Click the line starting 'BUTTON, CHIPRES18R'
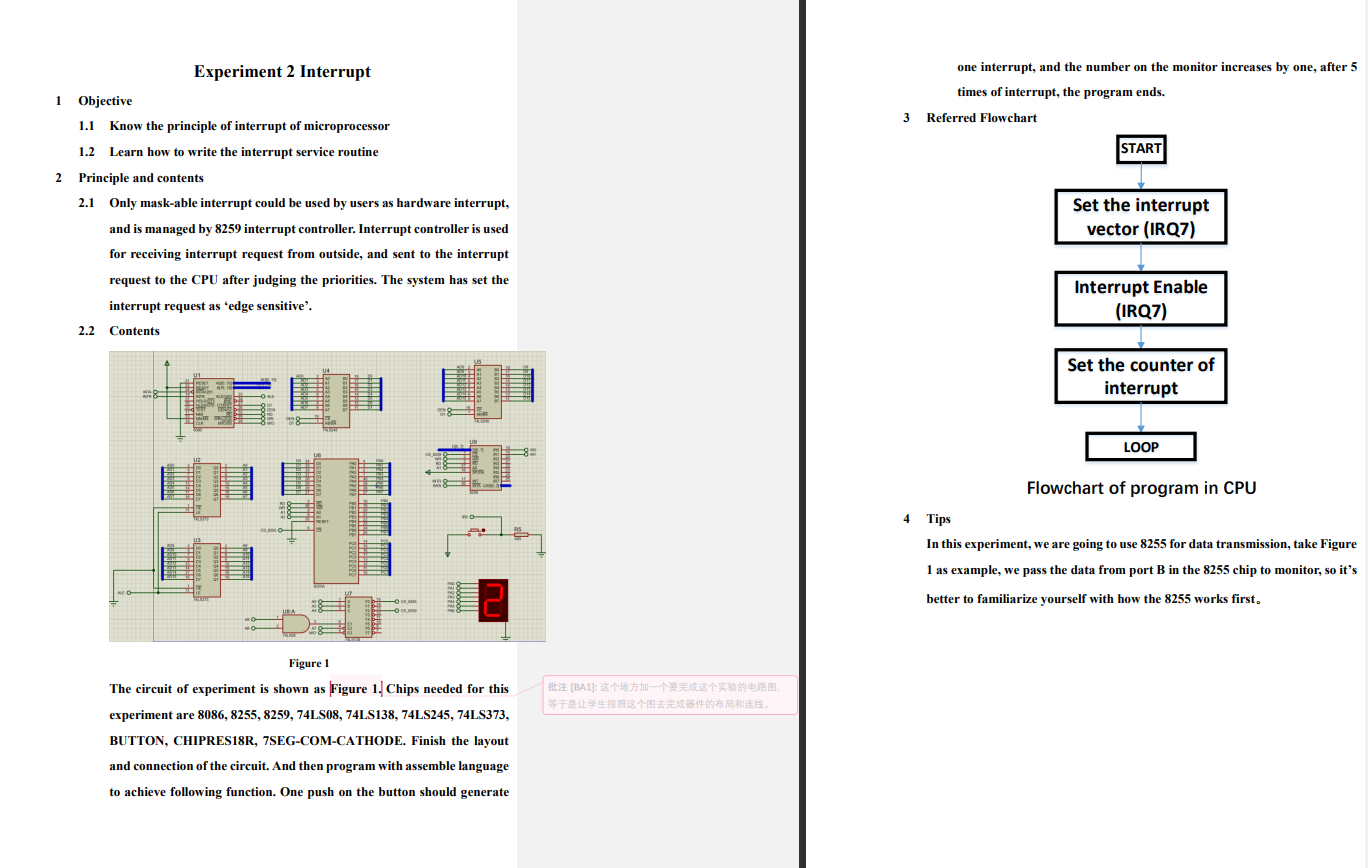 click(309, 741)
